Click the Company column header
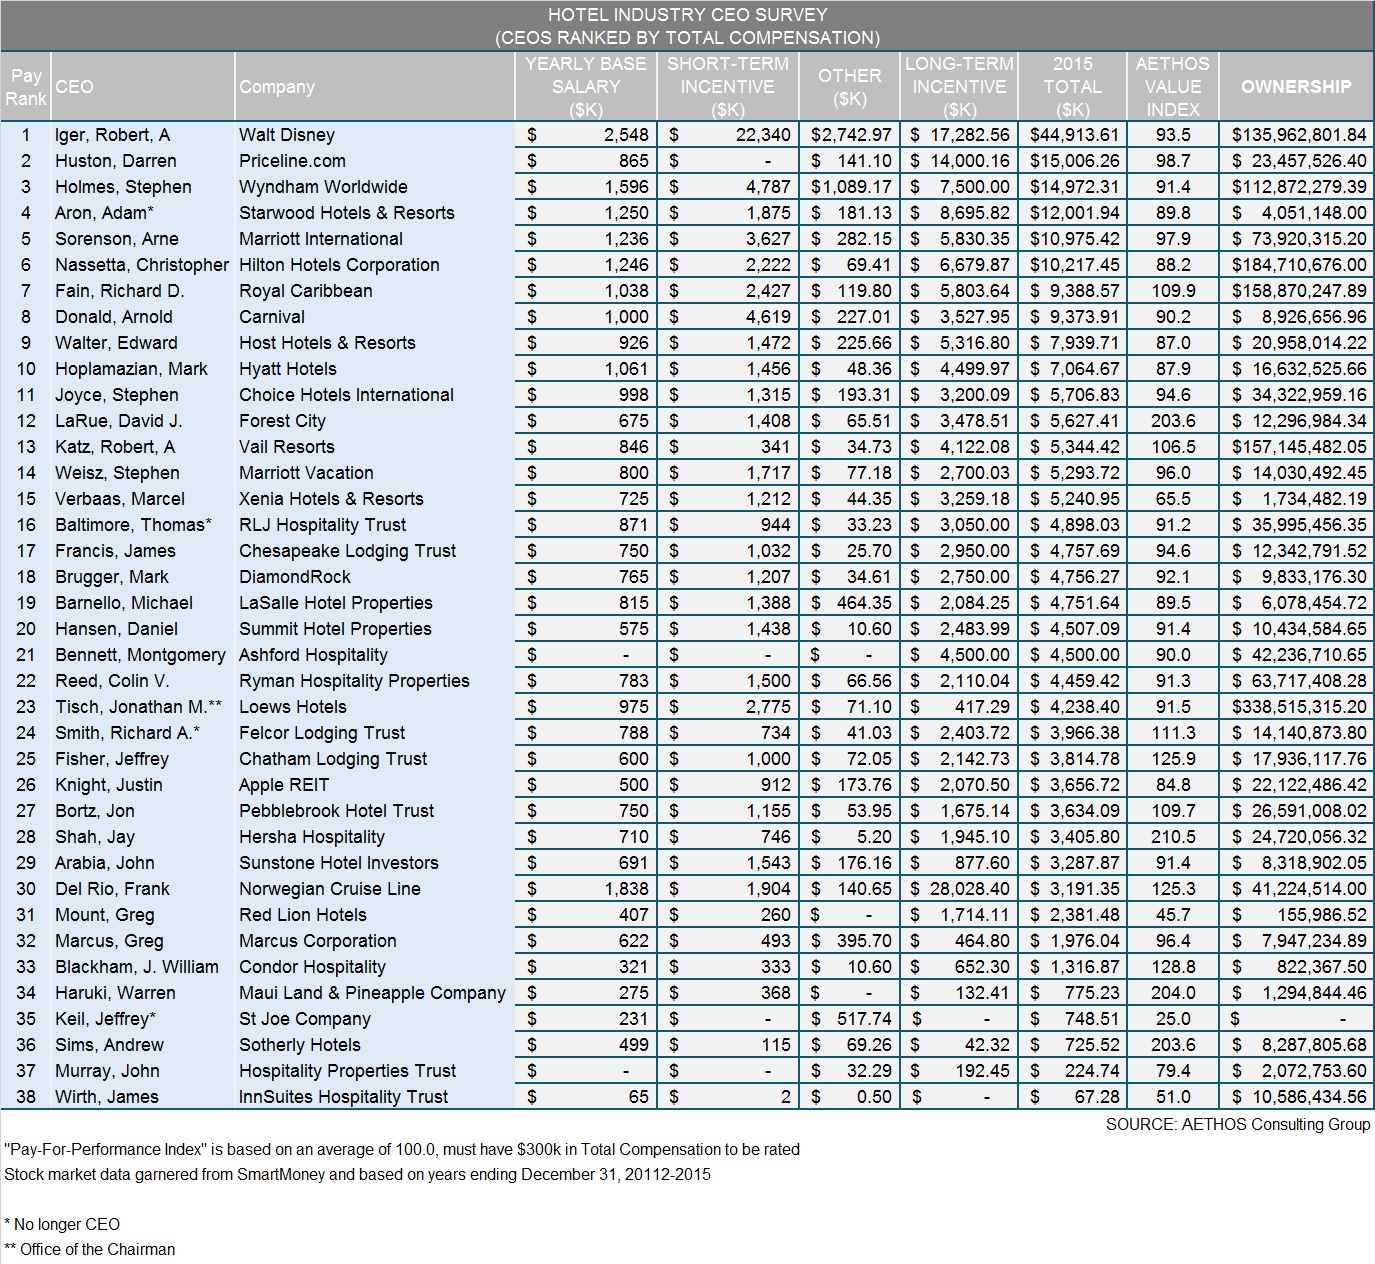This screenshot has height=1264, width=1375. click(277, 87)
